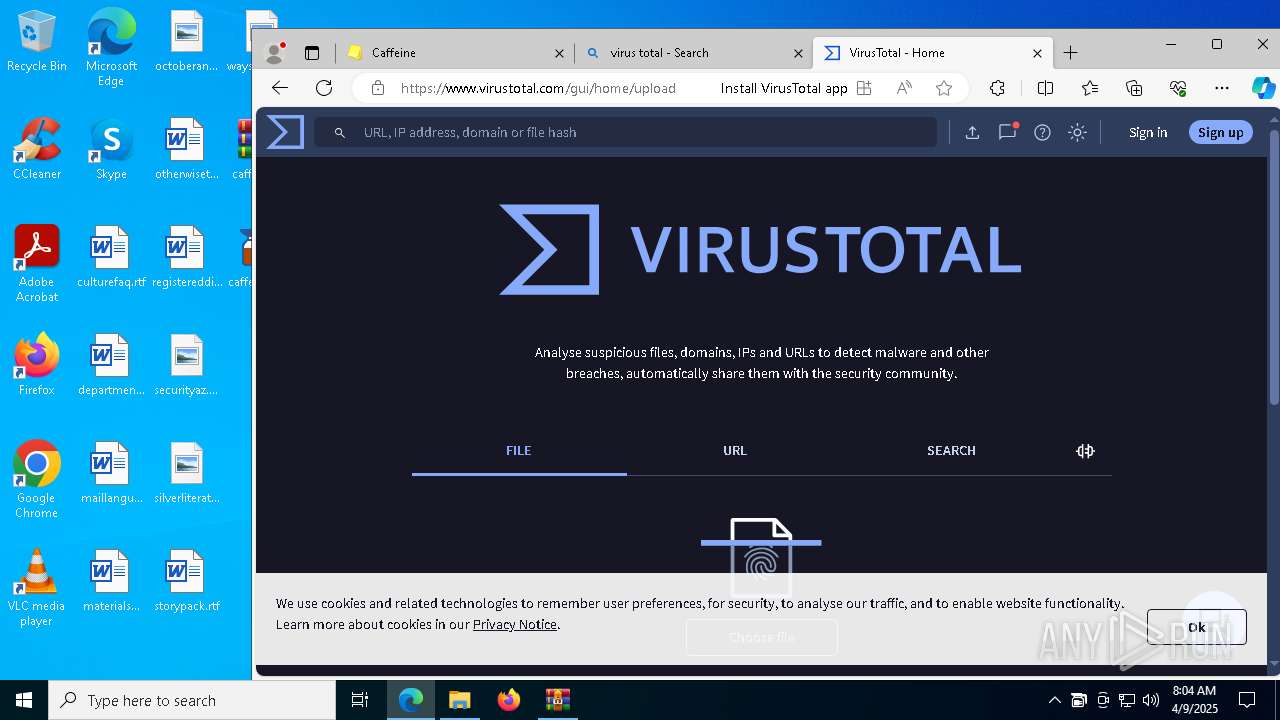Open the help question mark icon
This screenshot has width=1280, height=720.
1042,132
